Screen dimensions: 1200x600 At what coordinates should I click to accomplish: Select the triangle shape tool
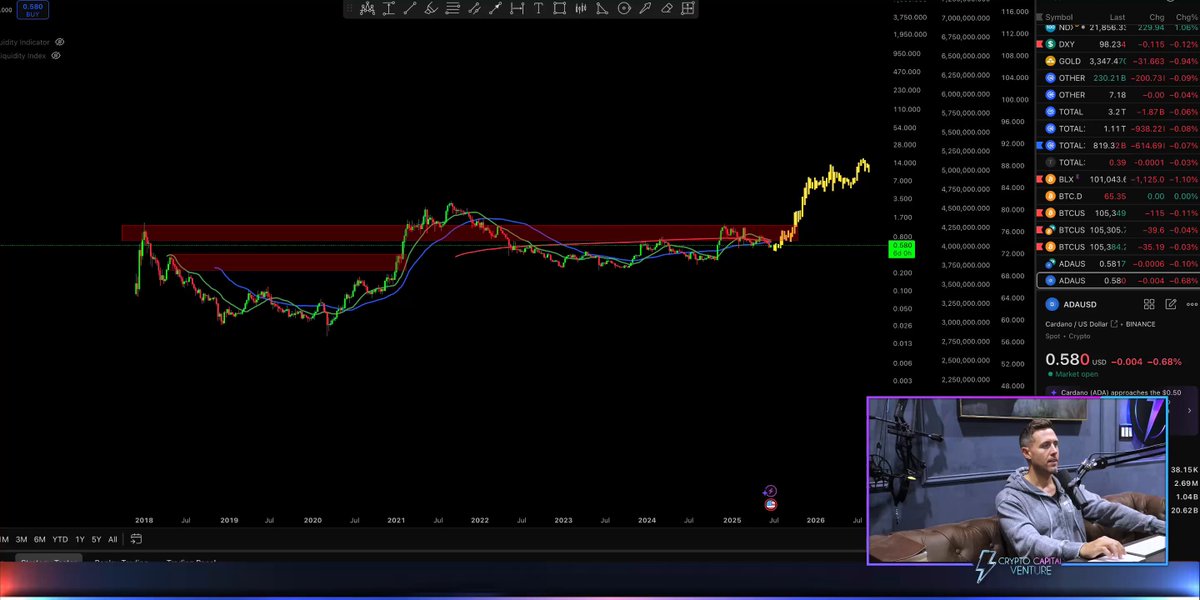[x=602, y=8]
